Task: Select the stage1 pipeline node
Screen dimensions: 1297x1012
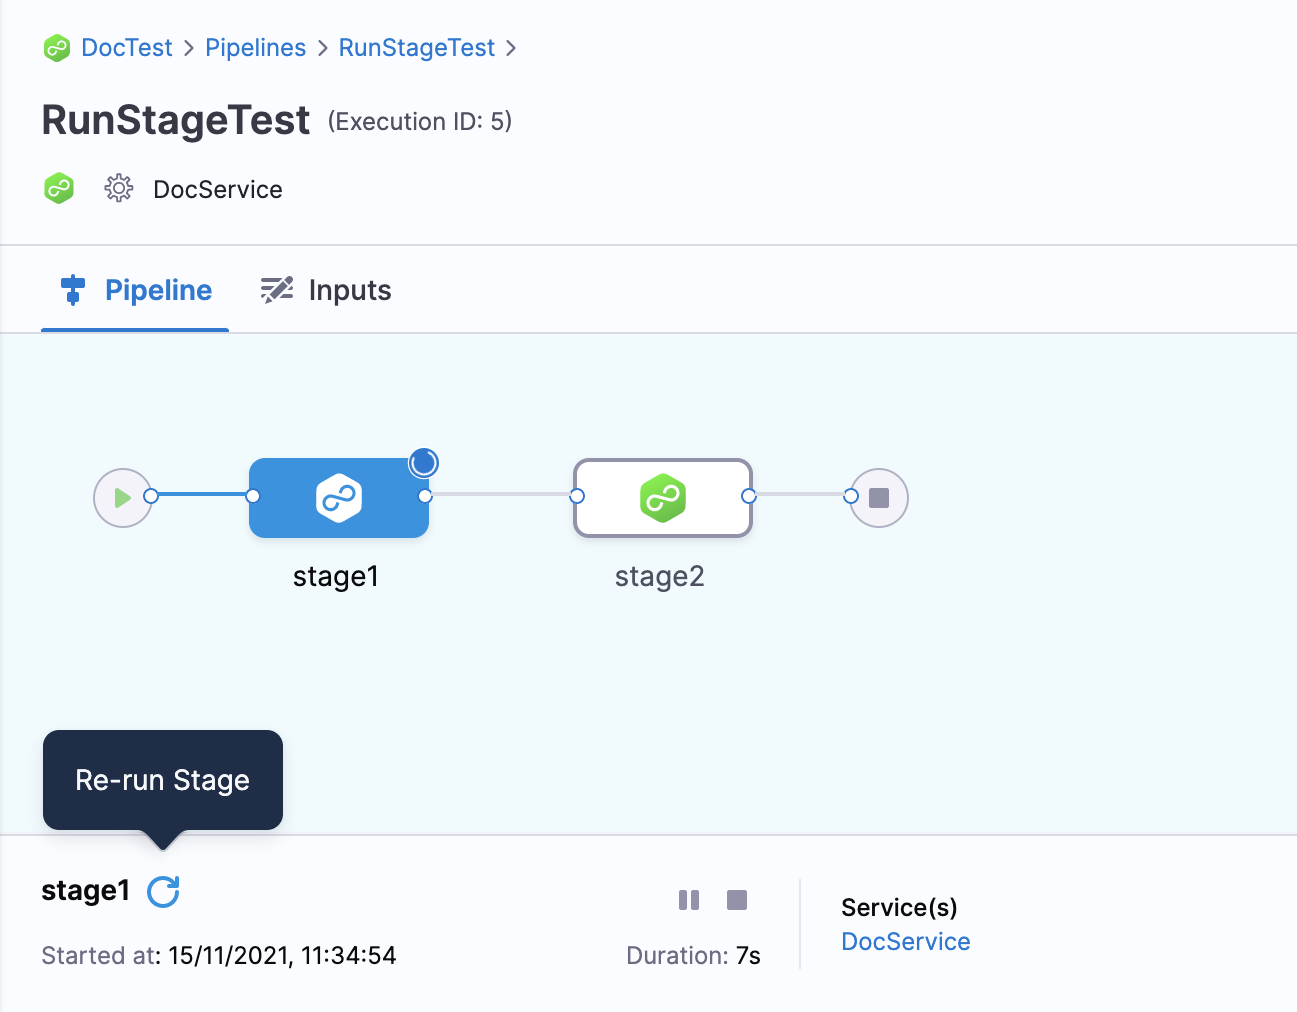Action: point(339,498)
